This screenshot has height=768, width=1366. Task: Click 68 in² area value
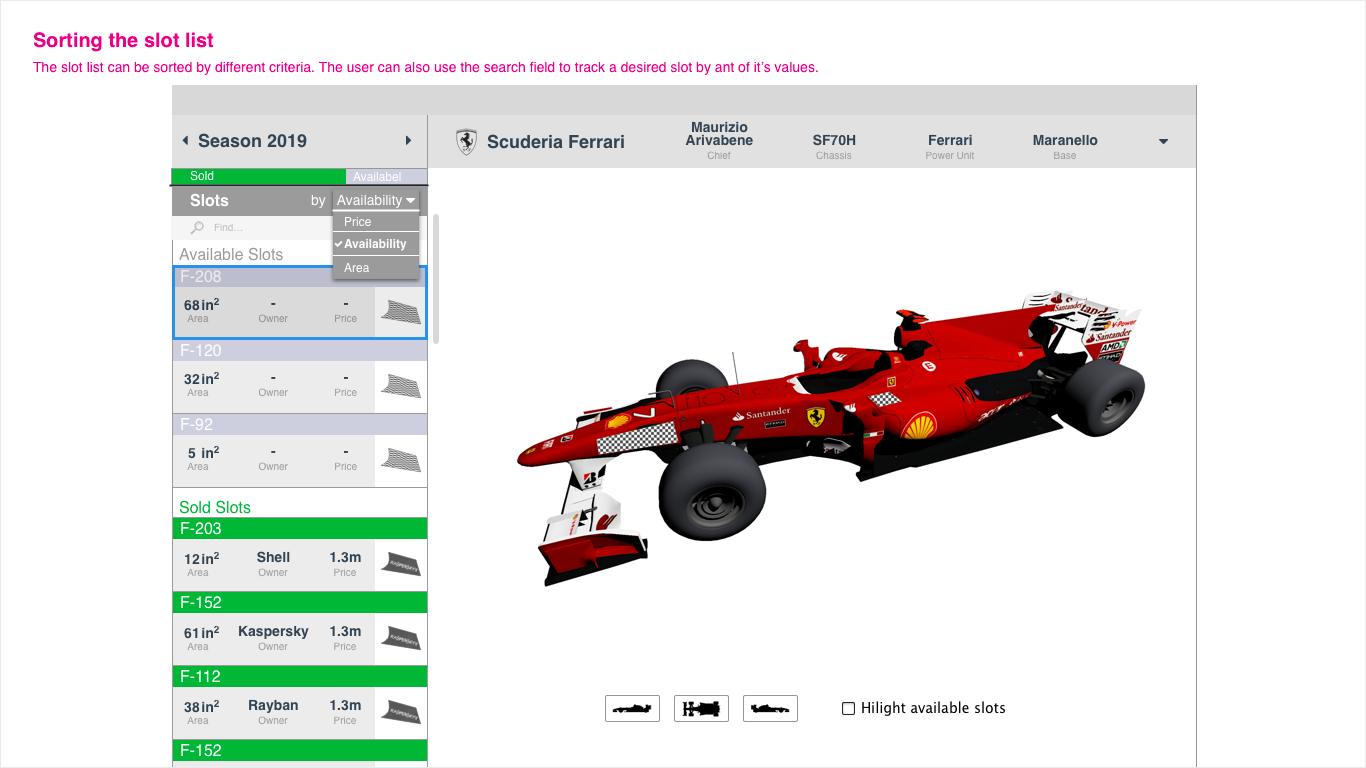coord(201,305)
